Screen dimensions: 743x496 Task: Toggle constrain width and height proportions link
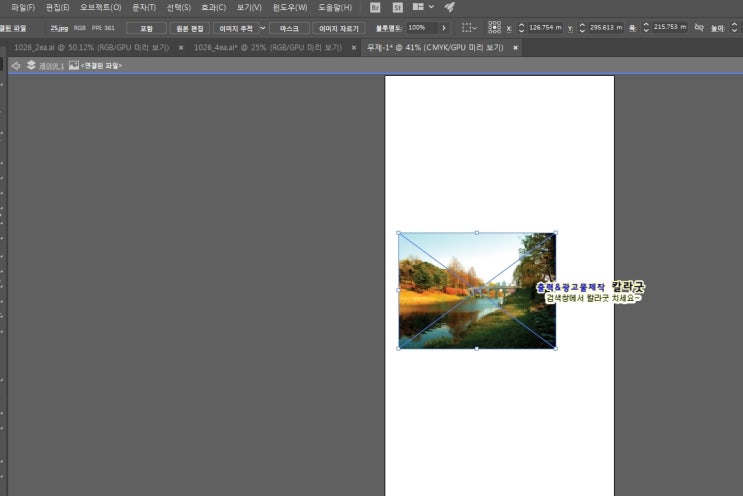[x=699, y=27]
